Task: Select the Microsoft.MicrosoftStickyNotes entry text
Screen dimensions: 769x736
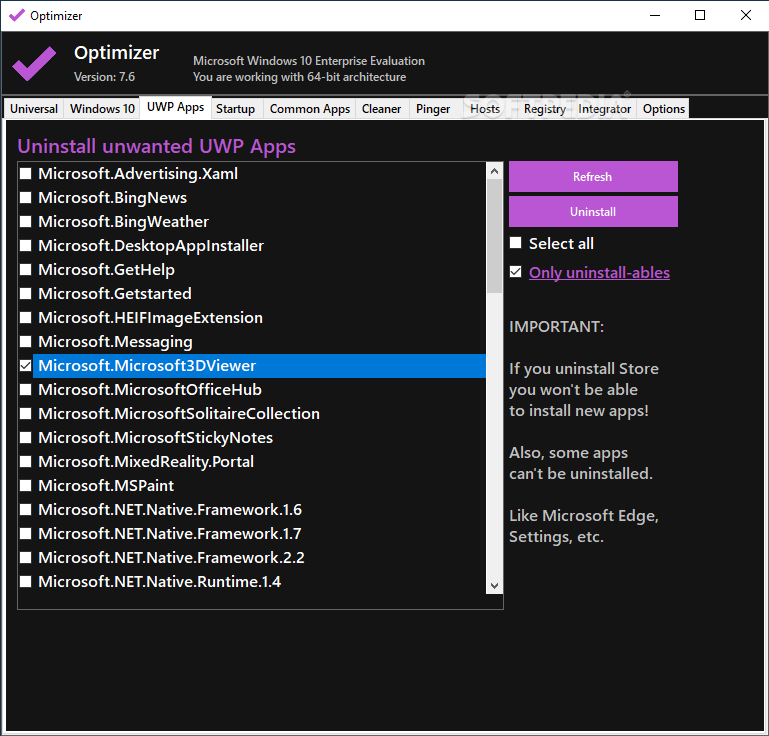Action: 155,438
